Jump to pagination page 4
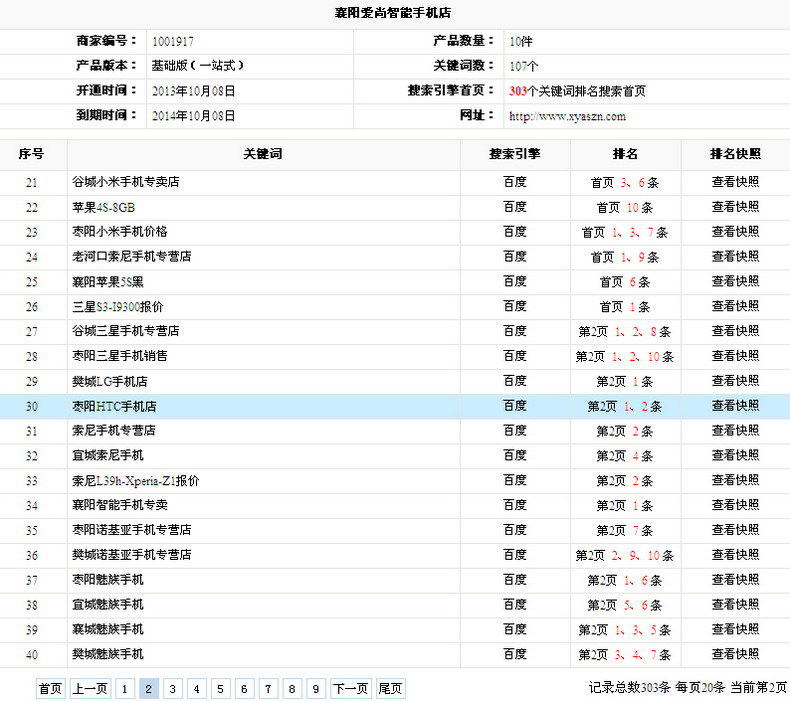Image resolution: width=790 pixels, height=701 pixels. click(196, 688)
